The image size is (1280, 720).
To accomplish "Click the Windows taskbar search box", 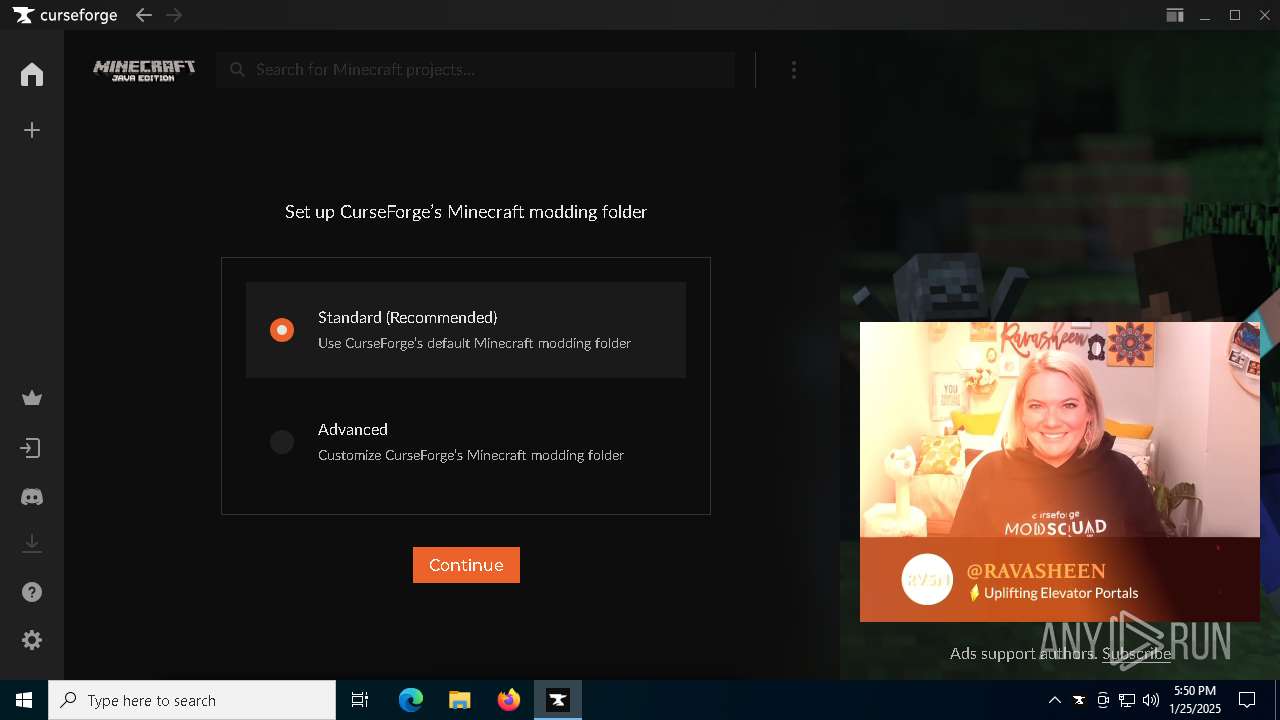I will [192, 700].
